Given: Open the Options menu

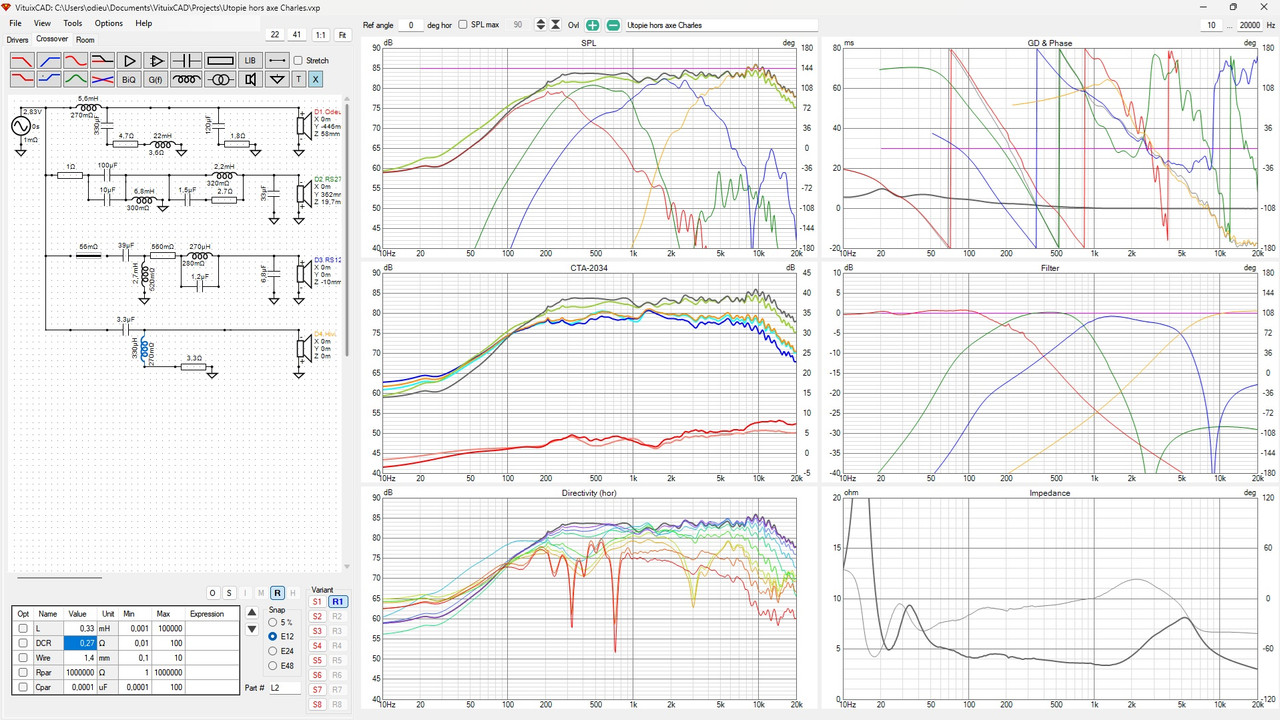Looking at the screenshot, I should pyautogui.click(x=109, y=23).
